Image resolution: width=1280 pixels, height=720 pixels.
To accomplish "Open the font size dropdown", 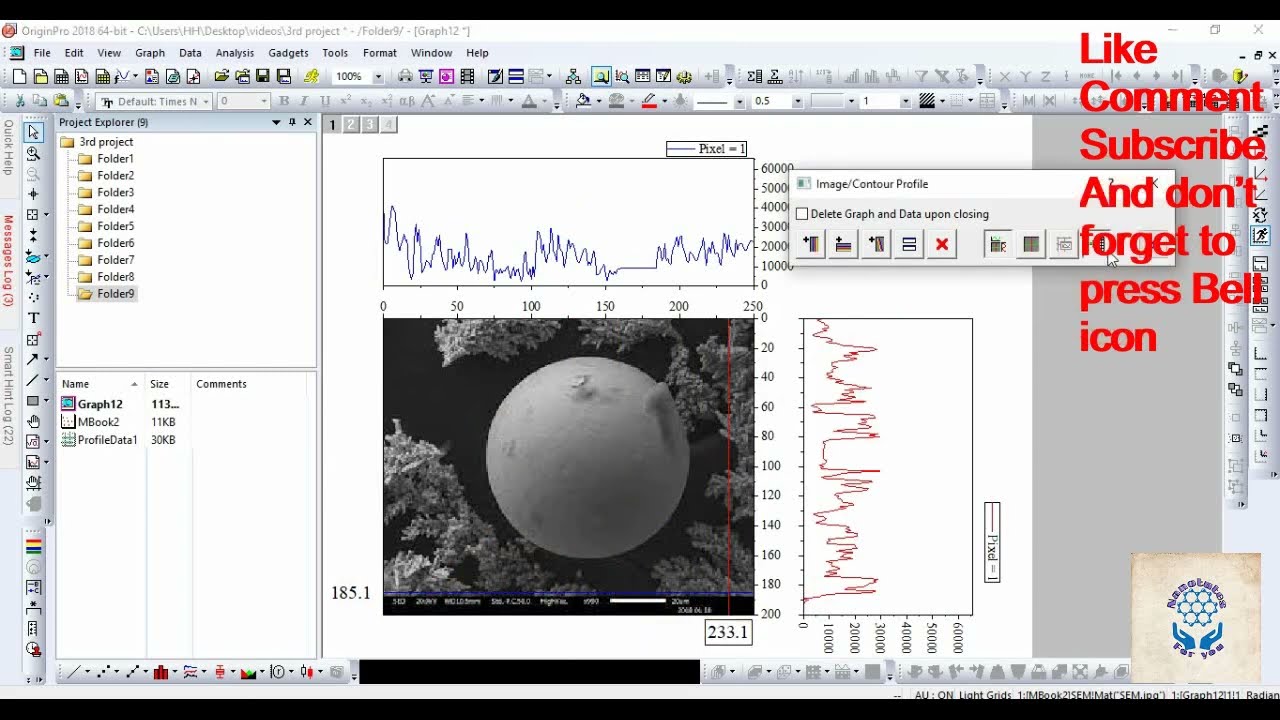I will point(264,101).
